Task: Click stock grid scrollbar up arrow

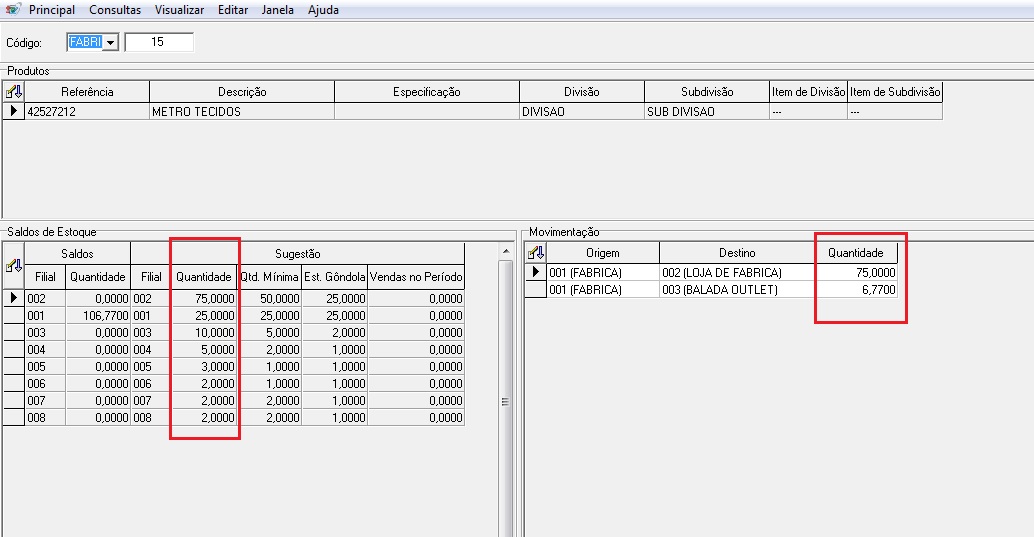Action: click(506, 251)
